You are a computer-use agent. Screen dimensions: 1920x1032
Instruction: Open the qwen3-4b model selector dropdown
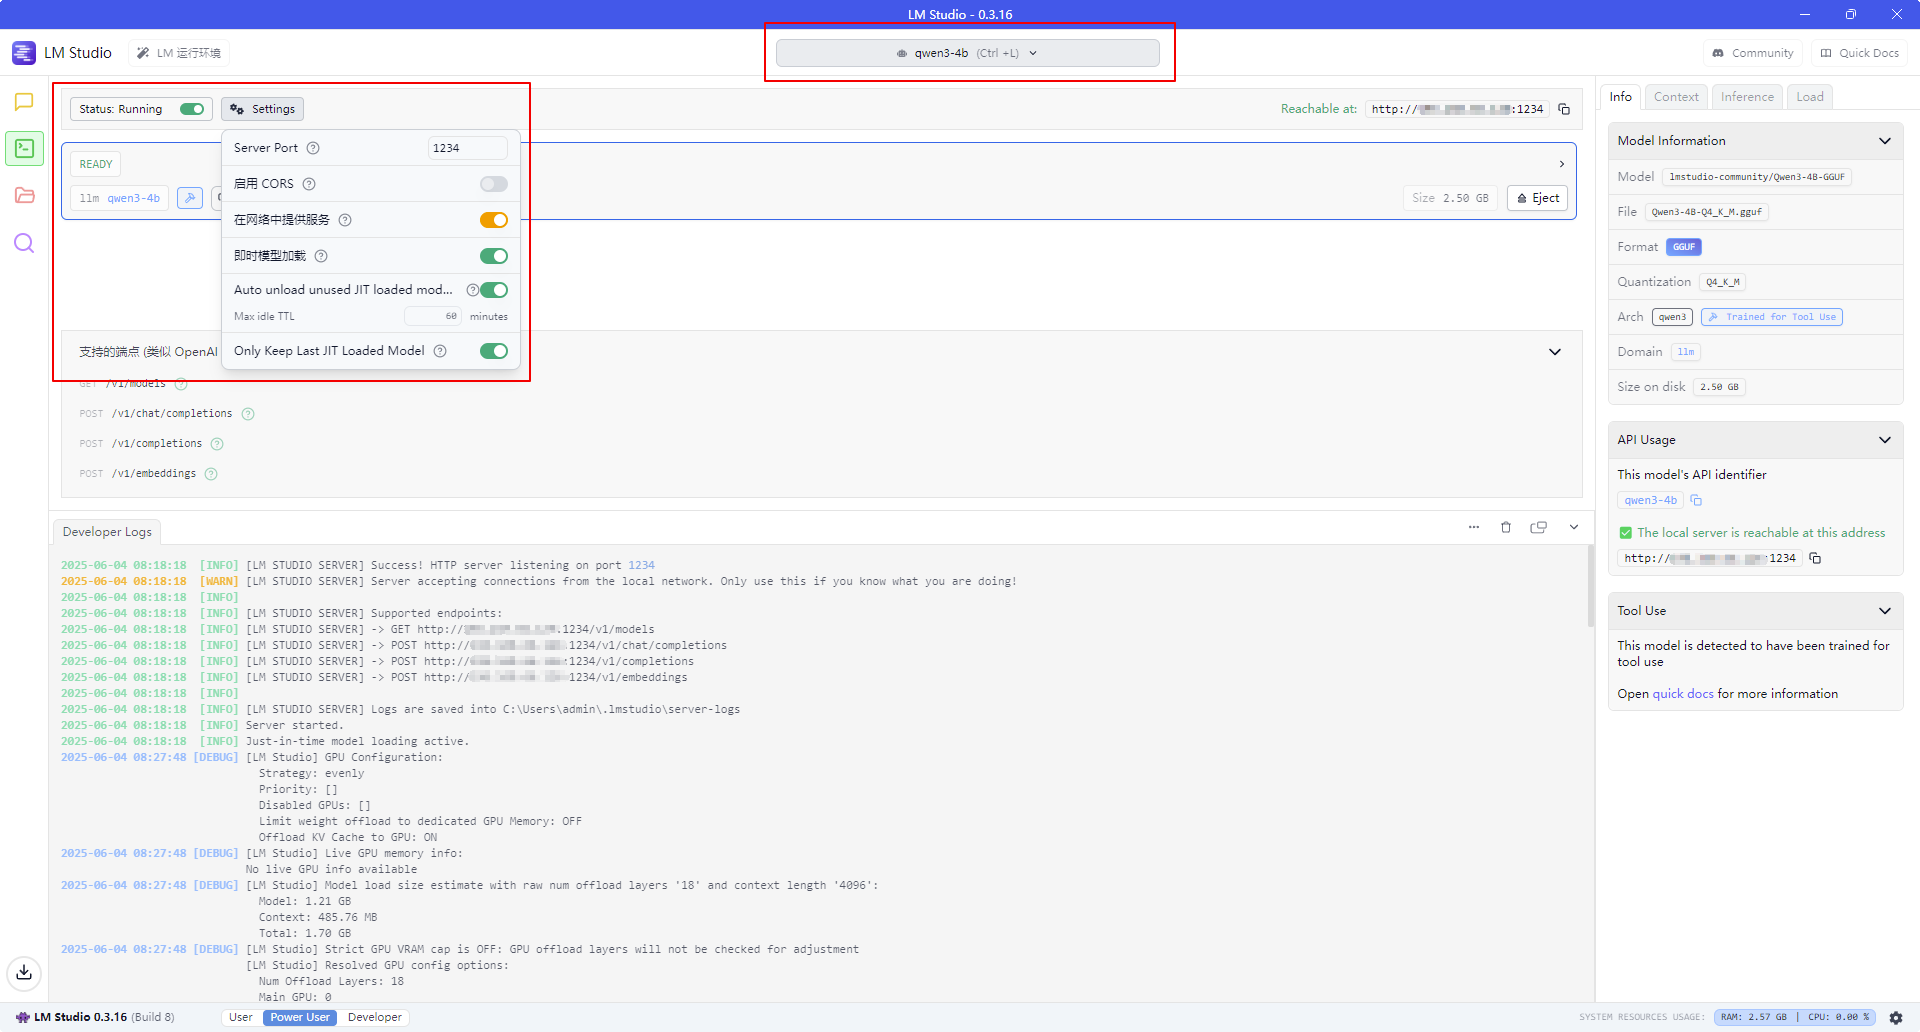[x=967, y=53]
